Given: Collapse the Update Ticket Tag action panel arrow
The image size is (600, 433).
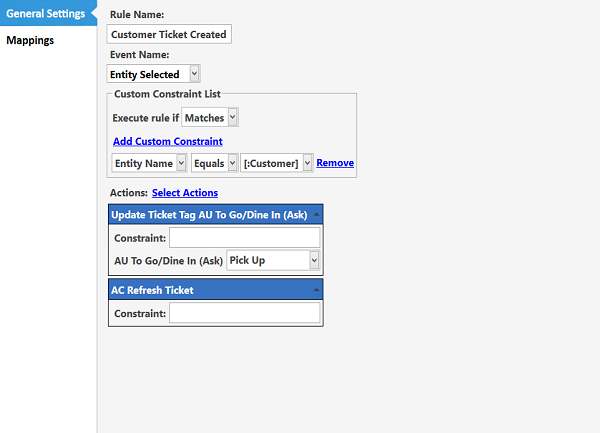Looking at the screenshot, I should (x=316, y=215).
